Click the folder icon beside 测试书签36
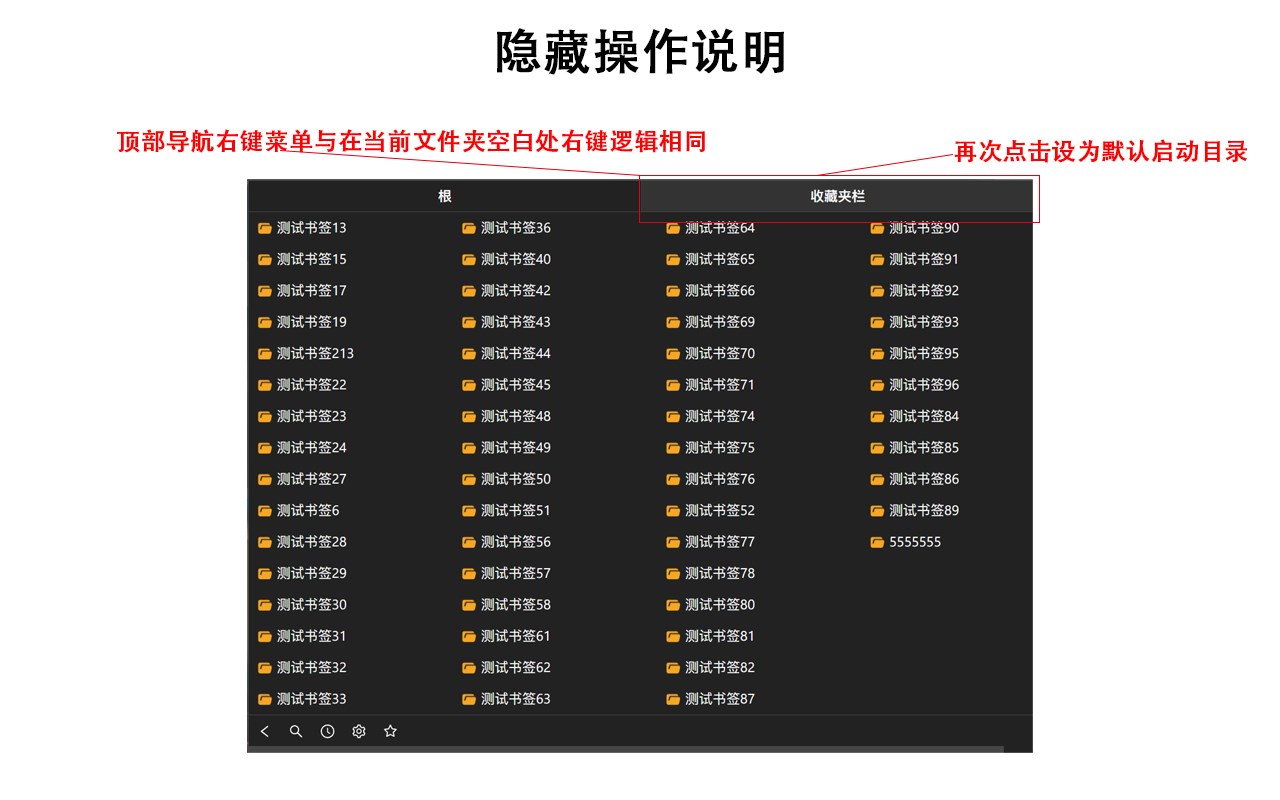 coord(468,227)
